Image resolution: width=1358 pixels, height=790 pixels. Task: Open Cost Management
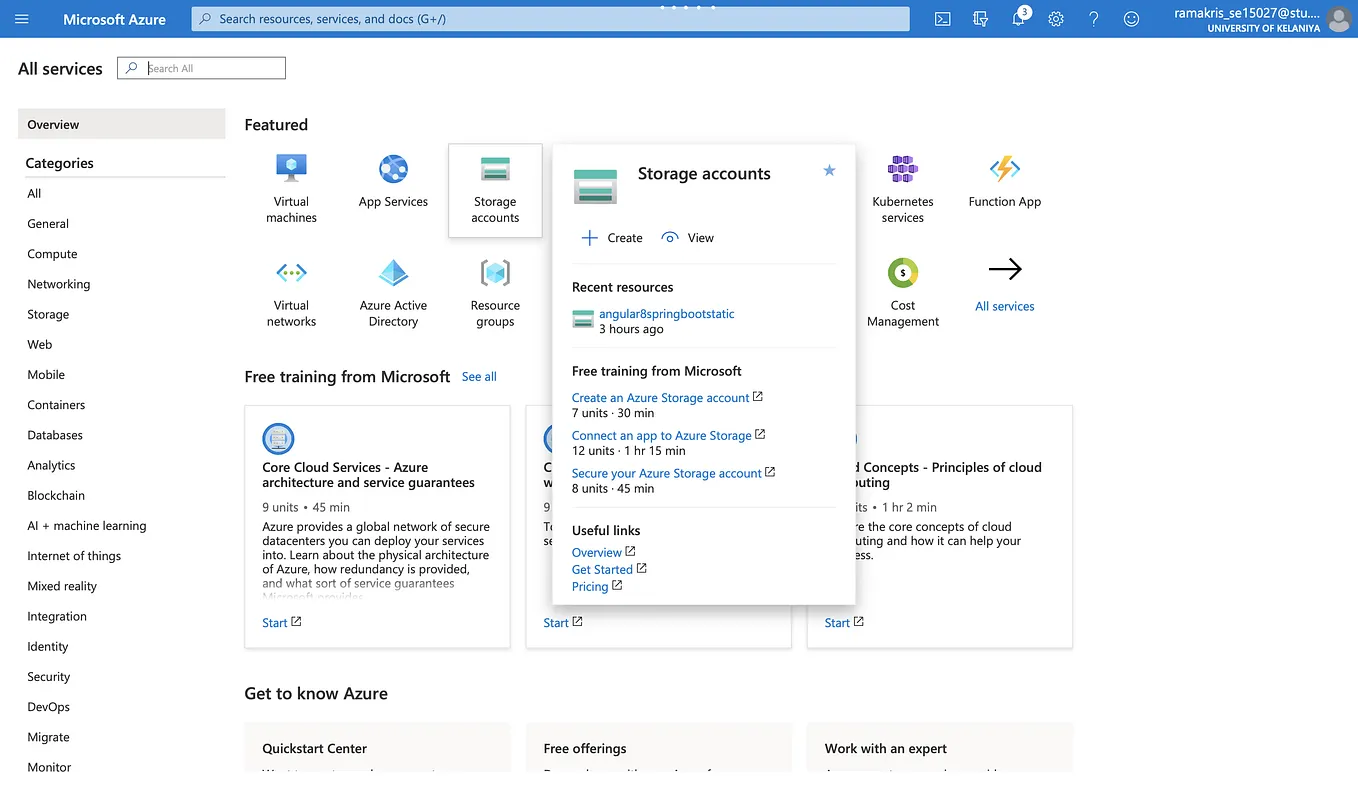[x=902, y=290]
